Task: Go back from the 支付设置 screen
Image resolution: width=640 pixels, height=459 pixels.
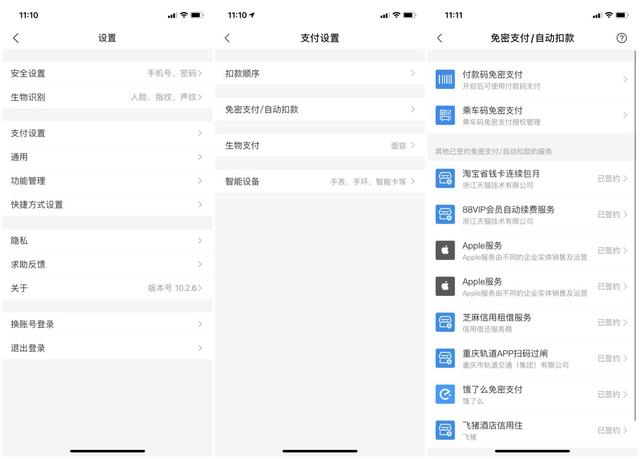Action: pos(227,38)
